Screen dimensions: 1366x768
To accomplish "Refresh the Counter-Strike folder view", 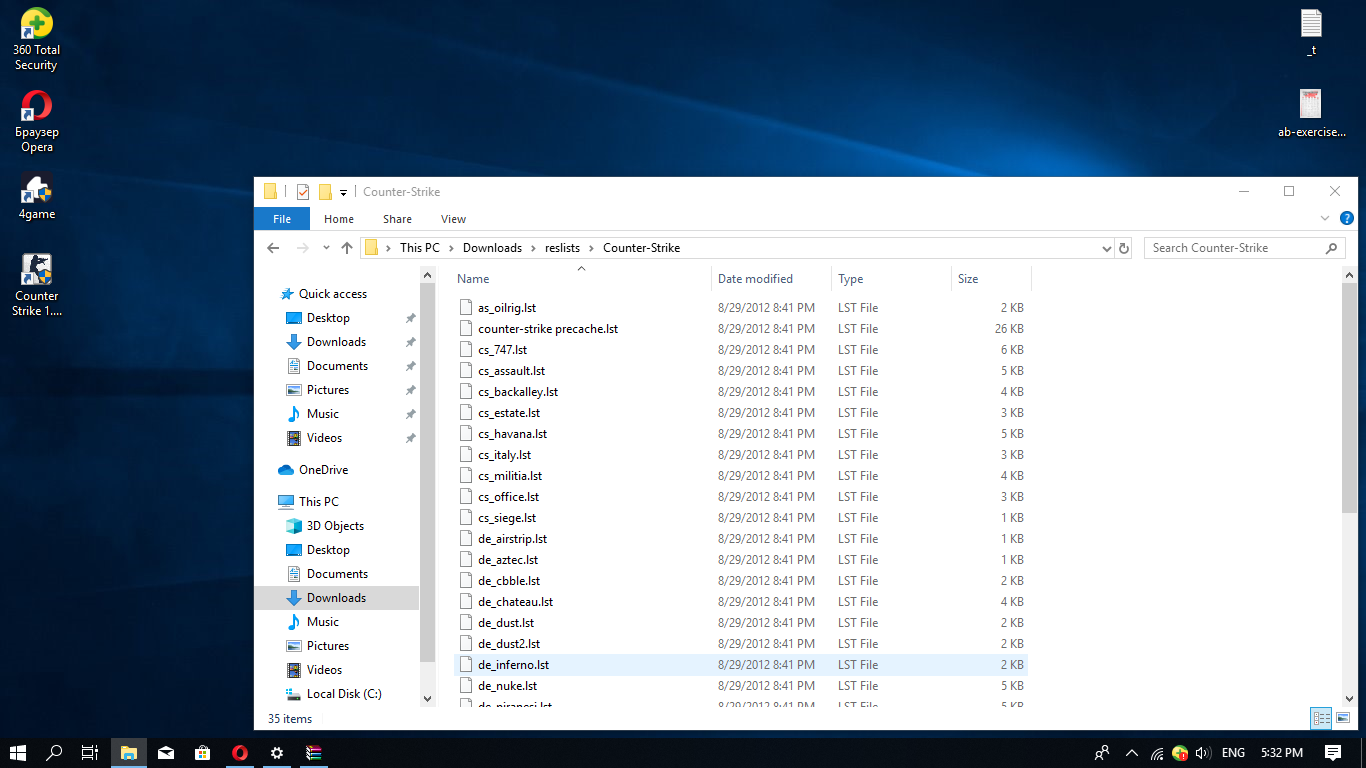I will click(1124, 248).
